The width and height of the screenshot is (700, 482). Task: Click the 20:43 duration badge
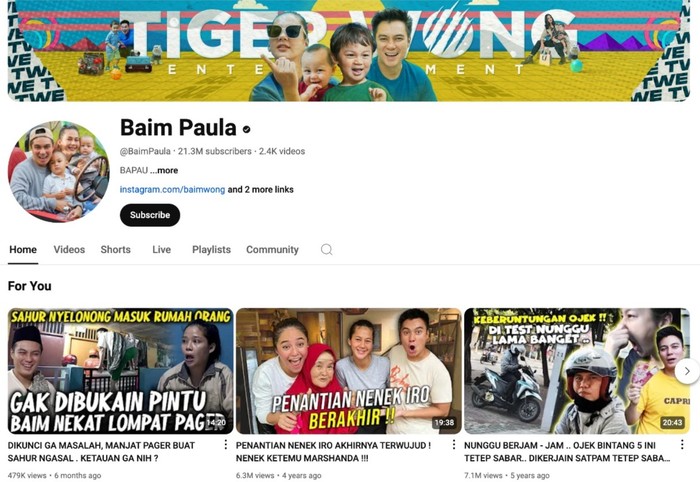pos(673,423)
